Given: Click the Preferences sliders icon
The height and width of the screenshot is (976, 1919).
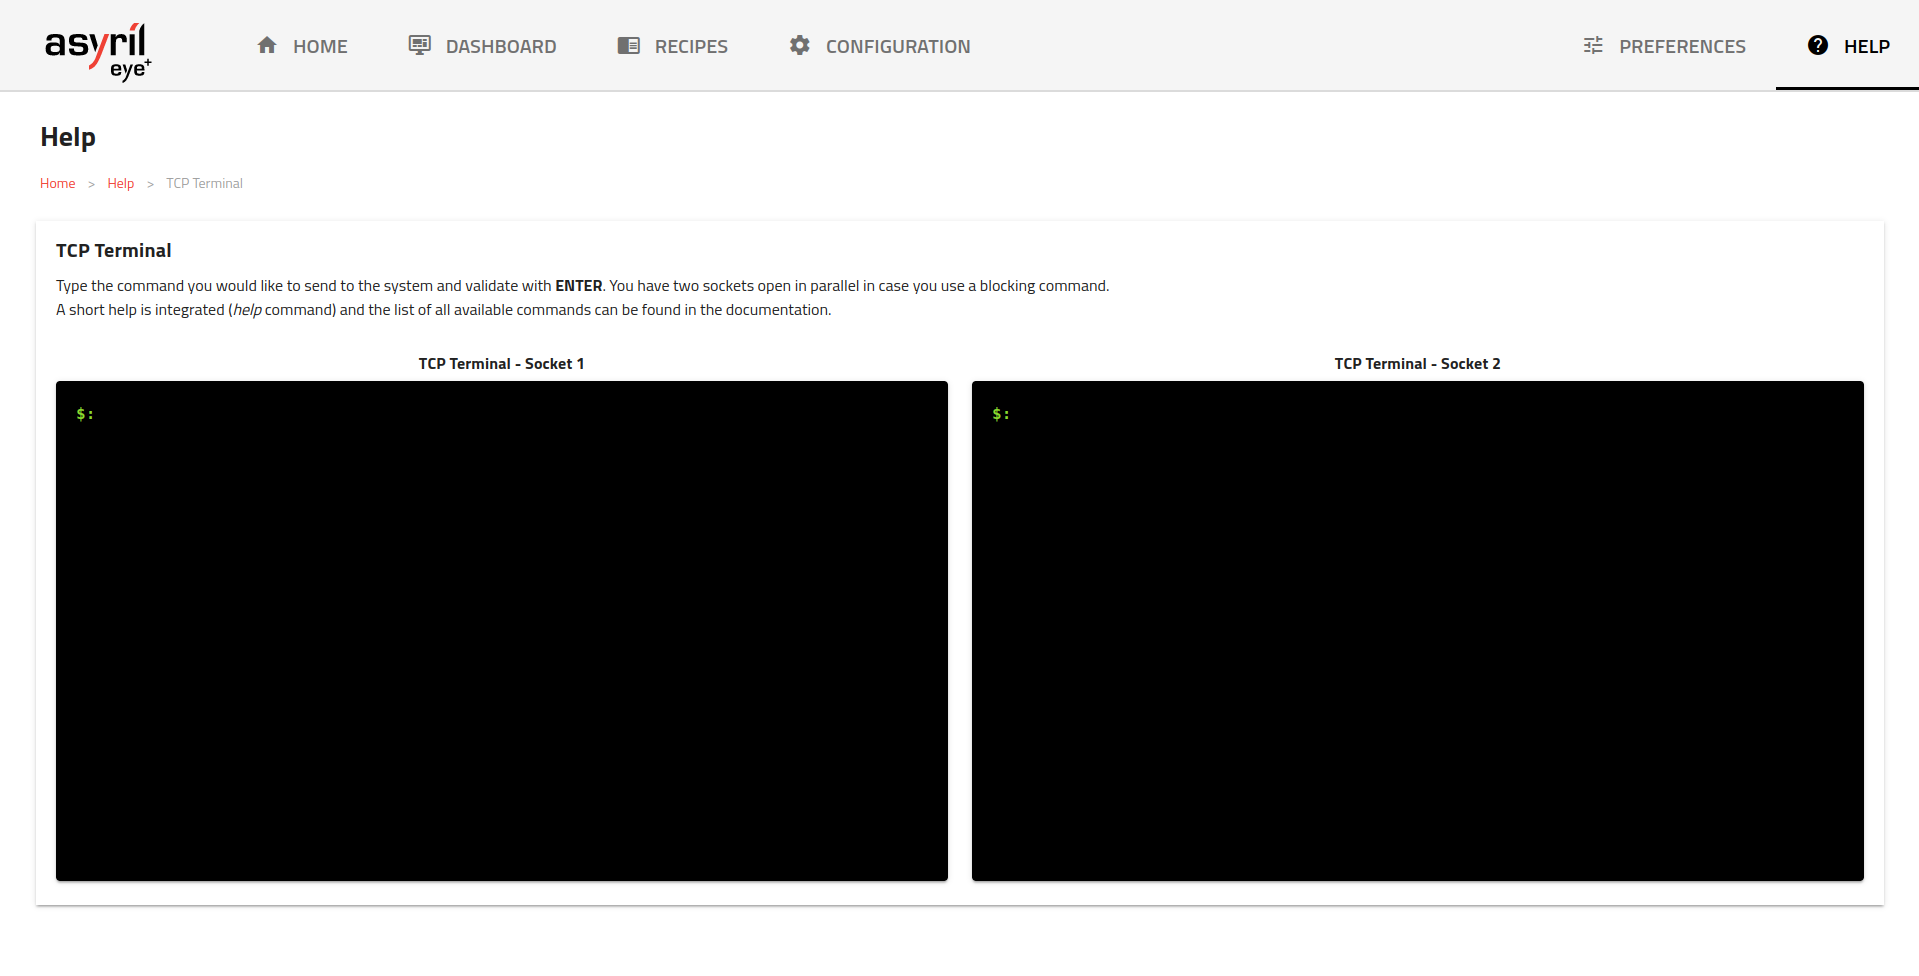Looking at the screenshot, I should (1593, 45).
